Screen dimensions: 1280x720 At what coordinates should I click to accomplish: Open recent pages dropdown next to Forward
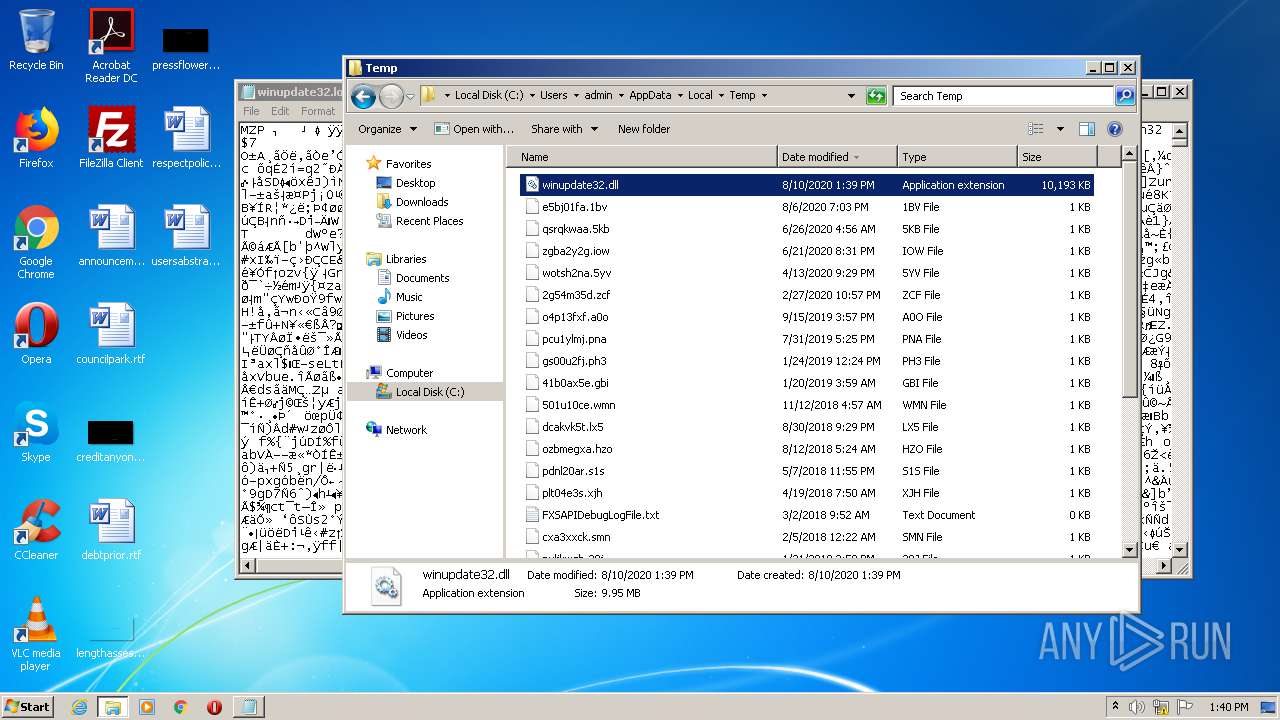point(410,97)
